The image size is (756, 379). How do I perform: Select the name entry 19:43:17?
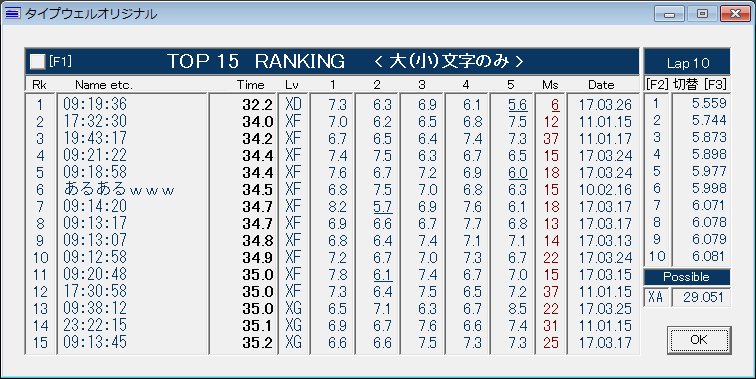[x=95, y=138]
